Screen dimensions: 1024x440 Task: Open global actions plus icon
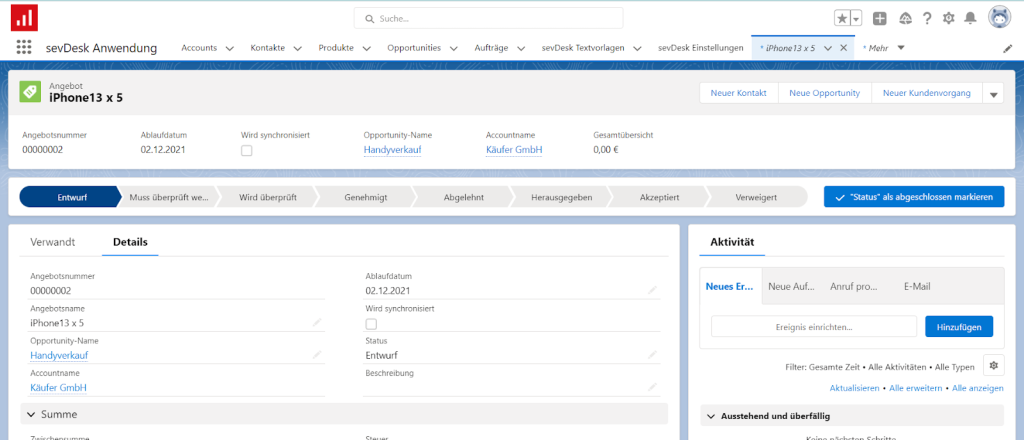[879, 18]
